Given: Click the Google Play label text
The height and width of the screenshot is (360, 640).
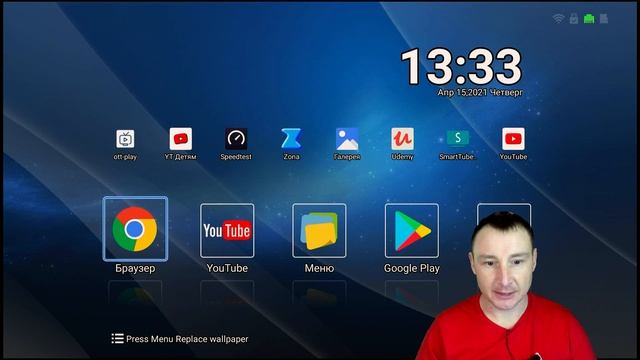Looking at the screenshot, I should pyautogui.click(x=412, y=269).
